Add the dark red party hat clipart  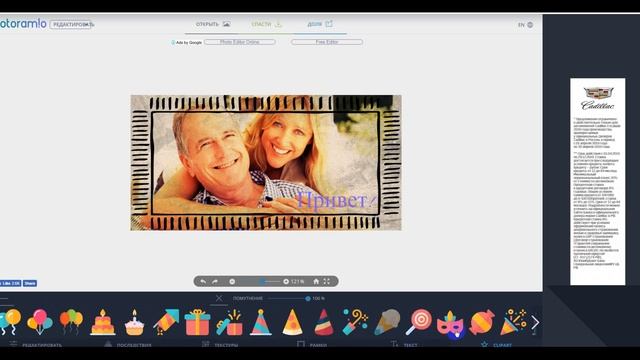[324, 322]
